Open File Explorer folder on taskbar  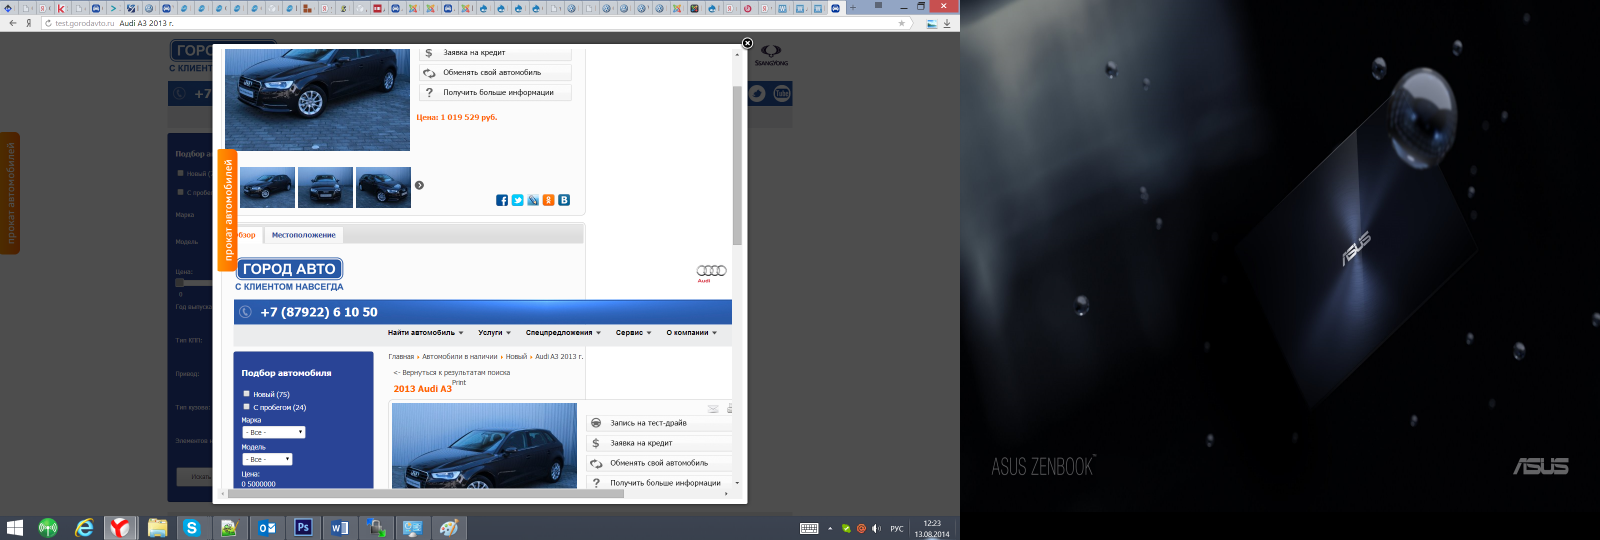pos(157,527)
